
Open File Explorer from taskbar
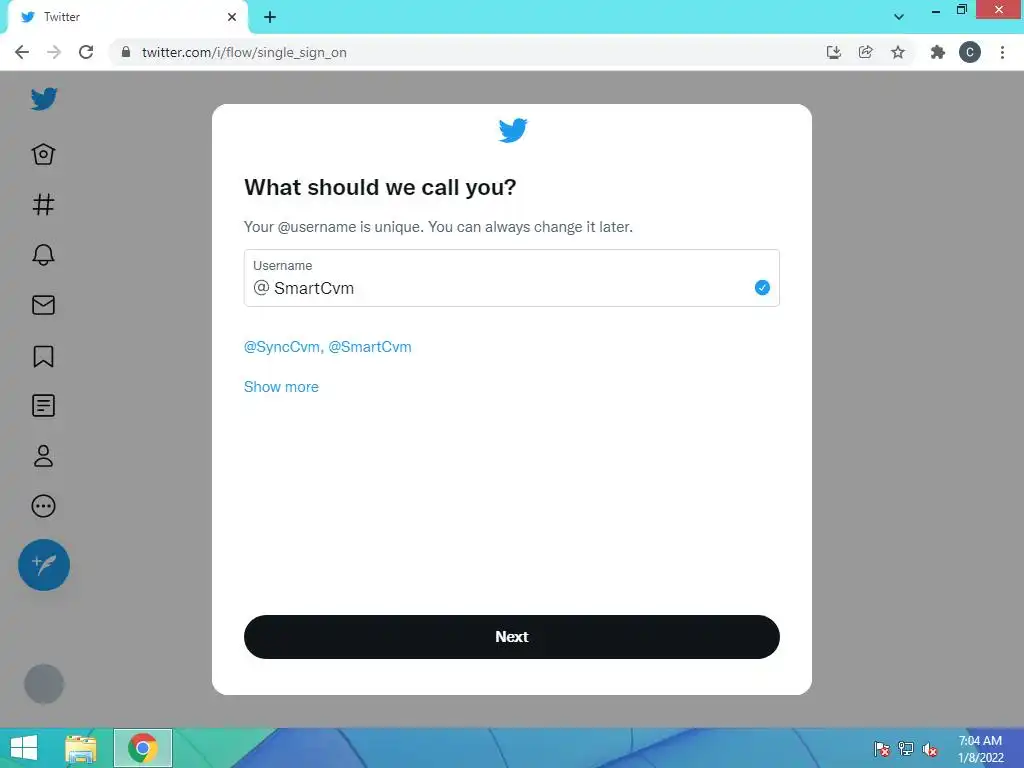[x=81, y=748]
